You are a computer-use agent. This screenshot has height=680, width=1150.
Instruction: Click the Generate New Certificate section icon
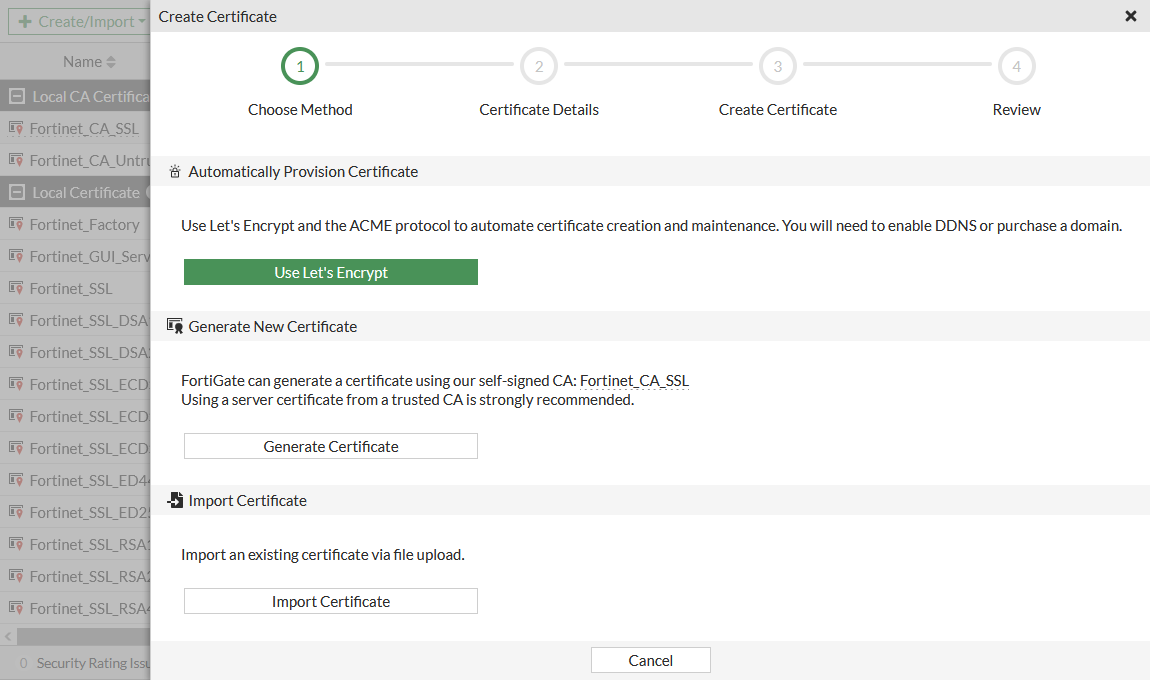pyautogui.click(x=175, y=326)
